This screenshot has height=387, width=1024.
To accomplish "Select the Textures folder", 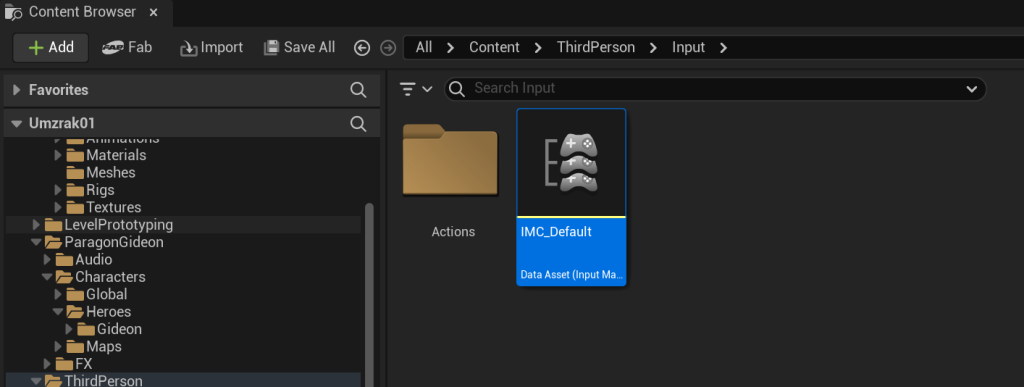I will pos(104,208).
